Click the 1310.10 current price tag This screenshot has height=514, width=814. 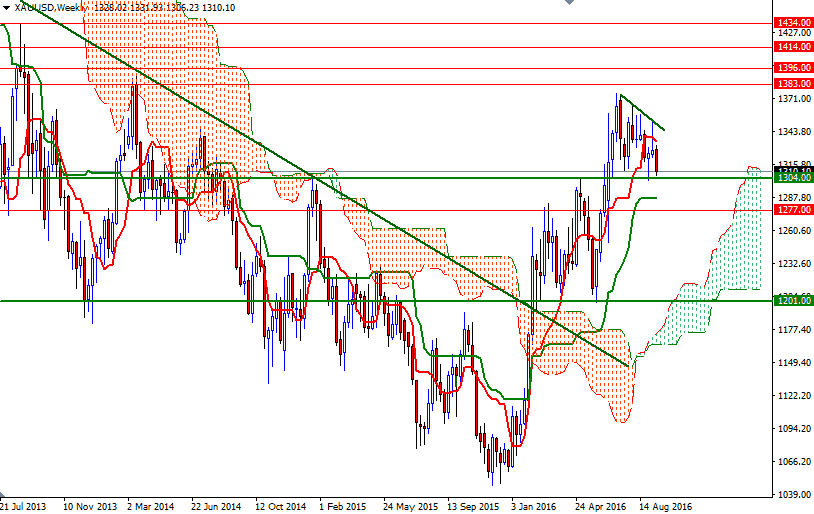click(793, 170)
